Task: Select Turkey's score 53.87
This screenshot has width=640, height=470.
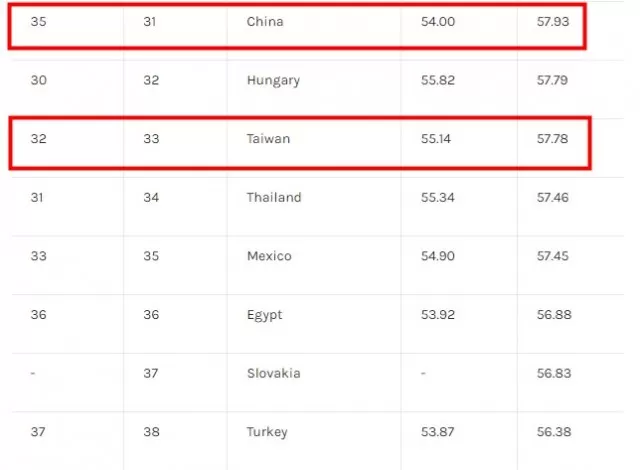Action: point(437,432)
